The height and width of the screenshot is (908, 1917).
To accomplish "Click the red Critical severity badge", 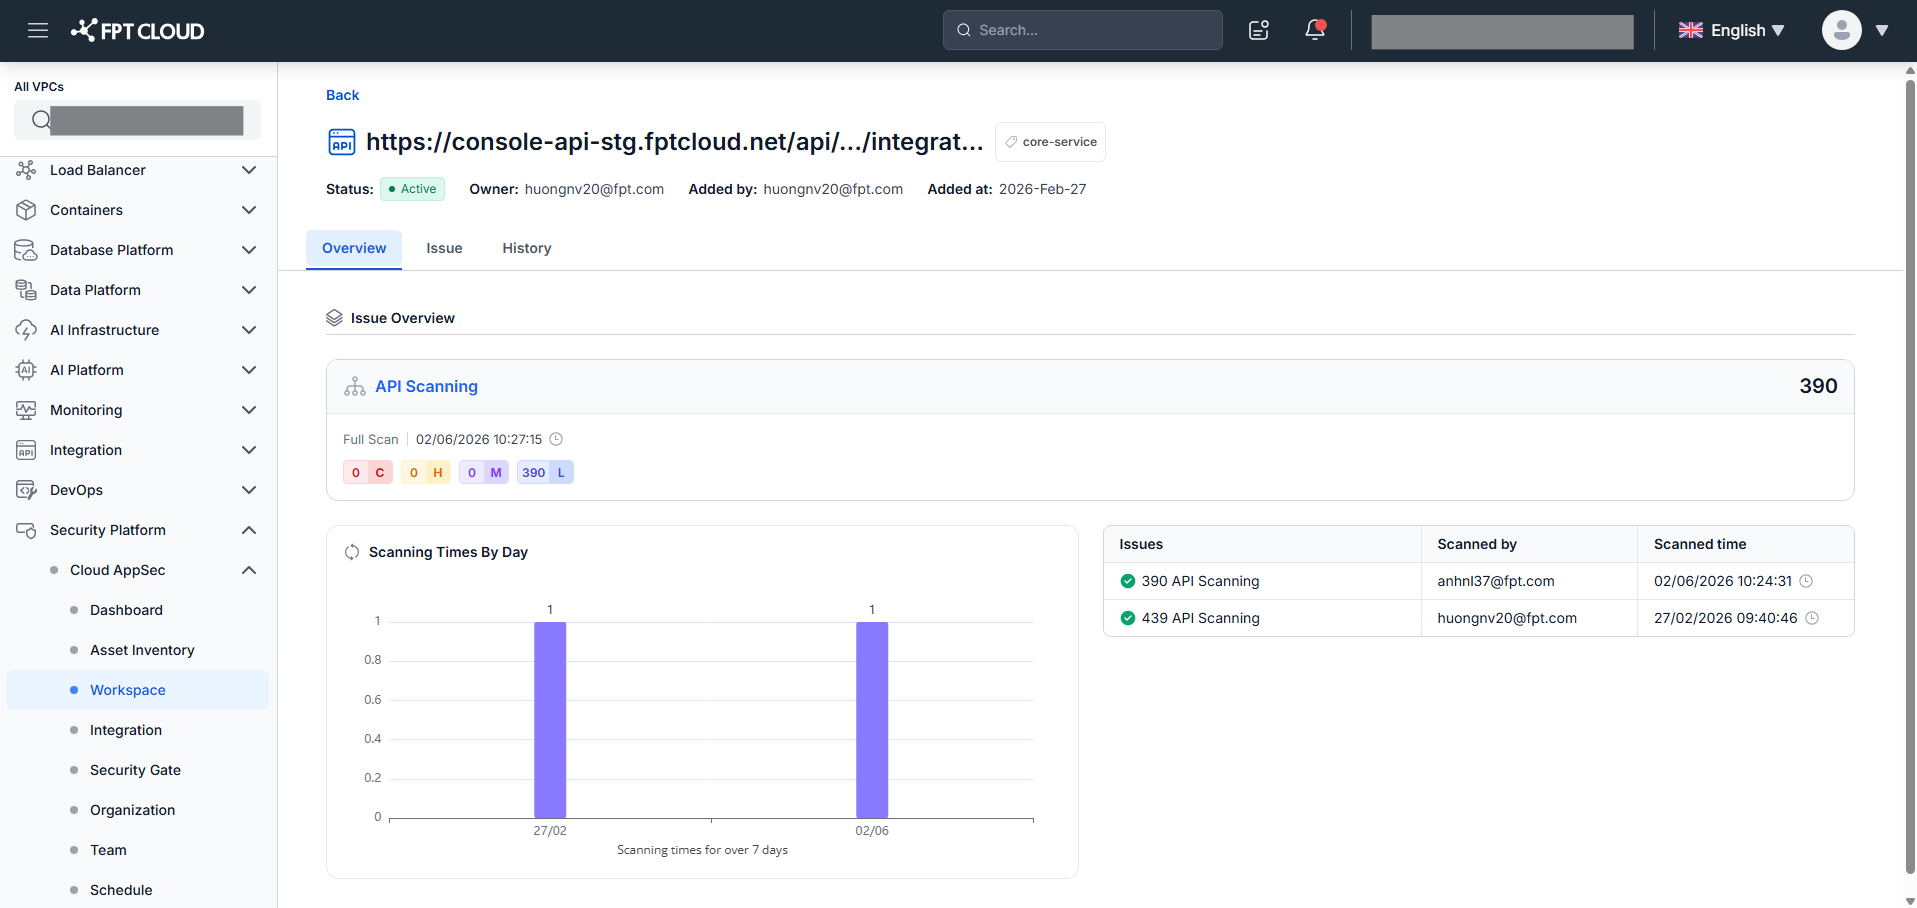I will click(x=368, y=473).
